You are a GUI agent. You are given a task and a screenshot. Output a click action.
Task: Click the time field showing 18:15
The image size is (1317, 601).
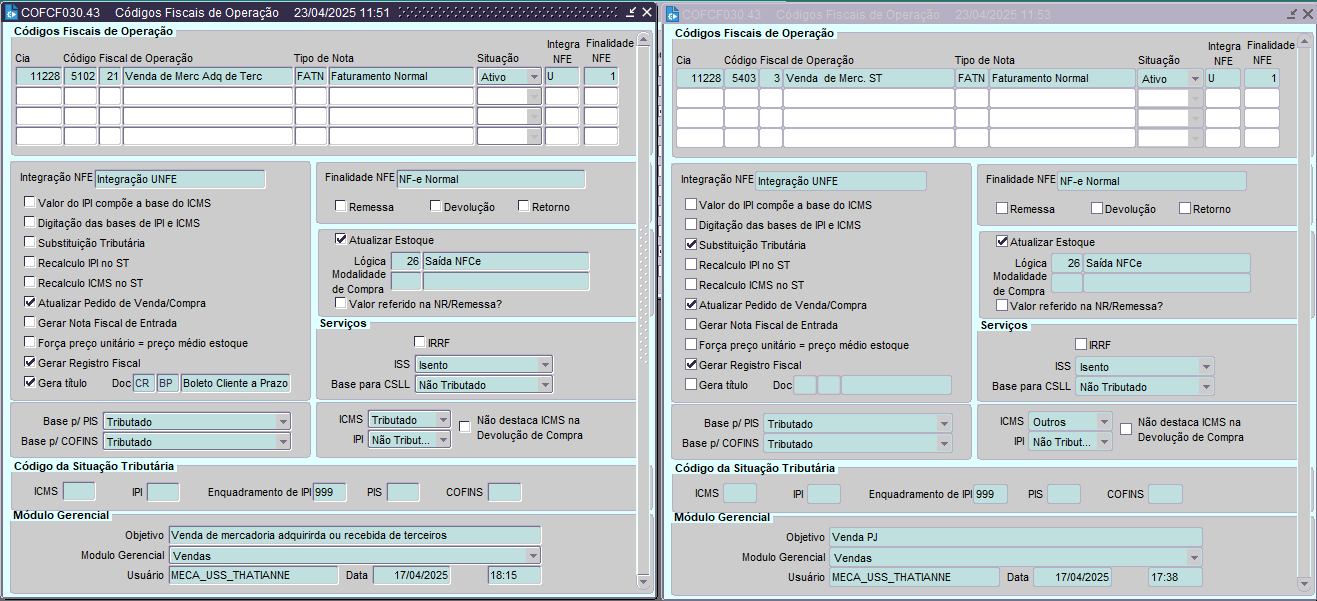[x=514, y=575]
